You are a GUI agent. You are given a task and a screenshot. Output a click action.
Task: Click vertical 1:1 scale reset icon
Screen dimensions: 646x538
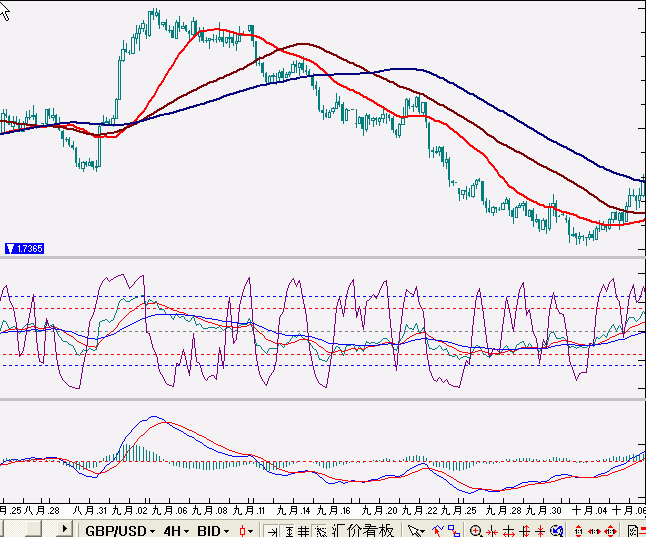(578, 531)
